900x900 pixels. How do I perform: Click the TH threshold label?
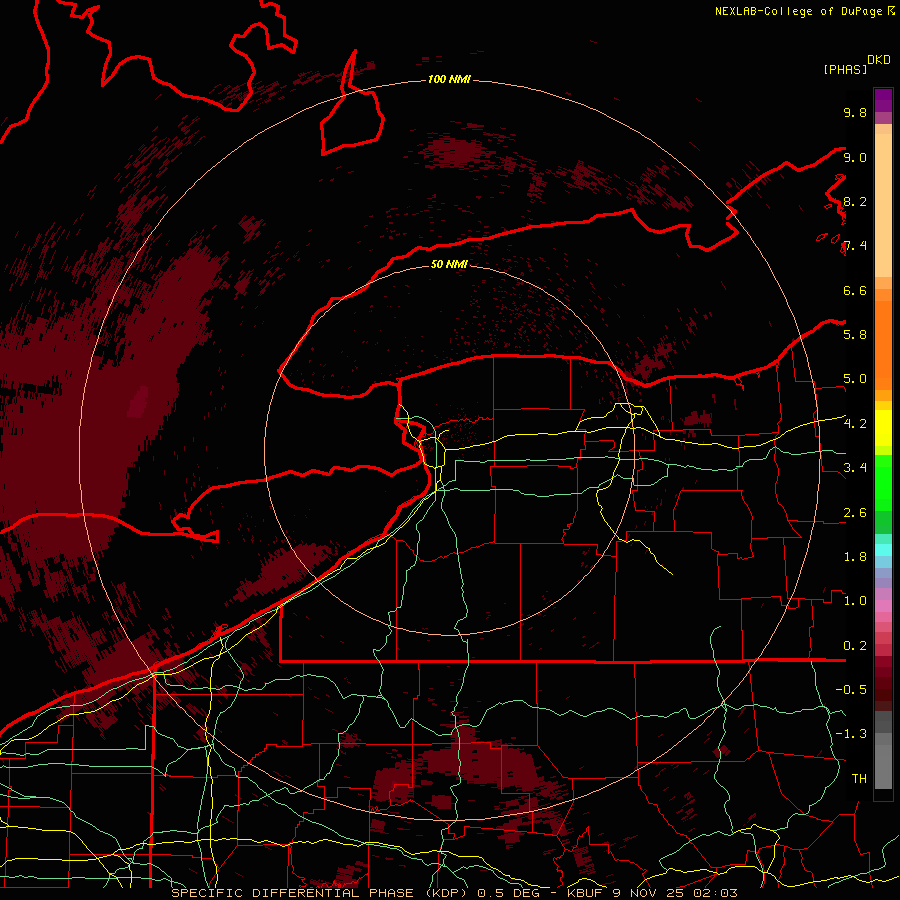click(859, 778)
